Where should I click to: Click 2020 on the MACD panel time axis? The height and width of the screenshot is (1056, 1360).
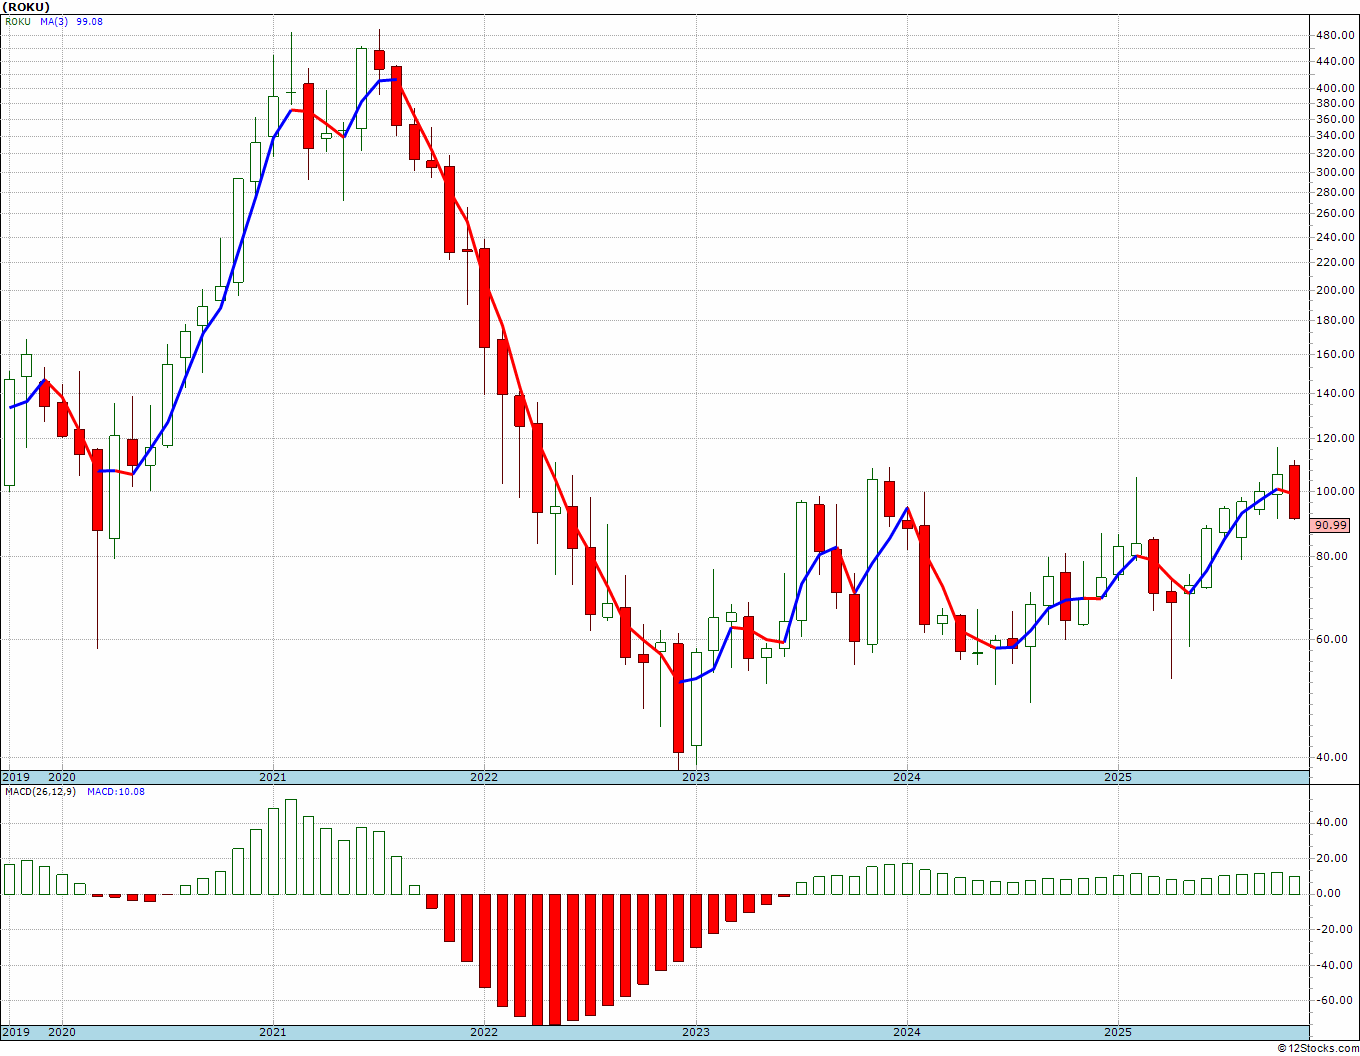pos(62,1032)
